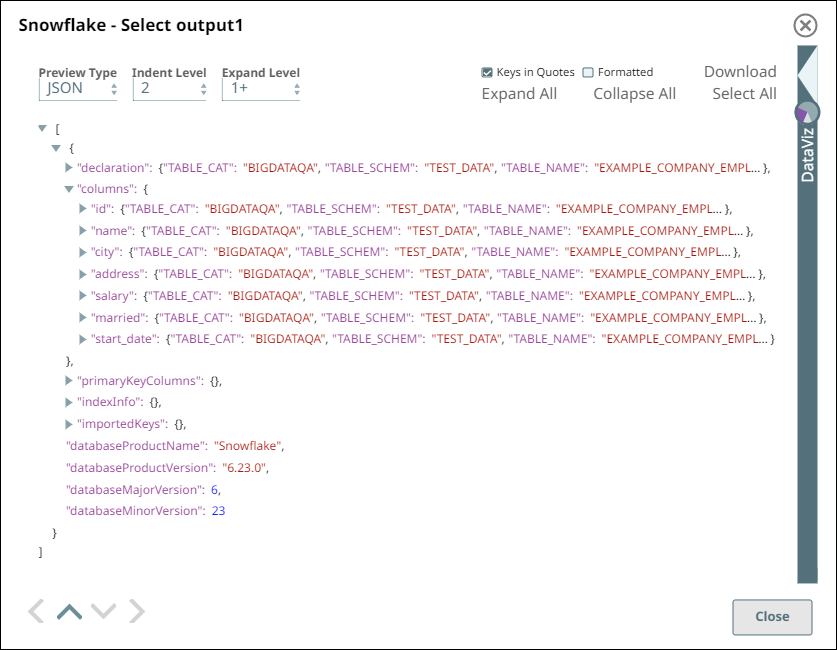
Task: Click the DataViz pie chart icon
Action: (x=806, y=113)
